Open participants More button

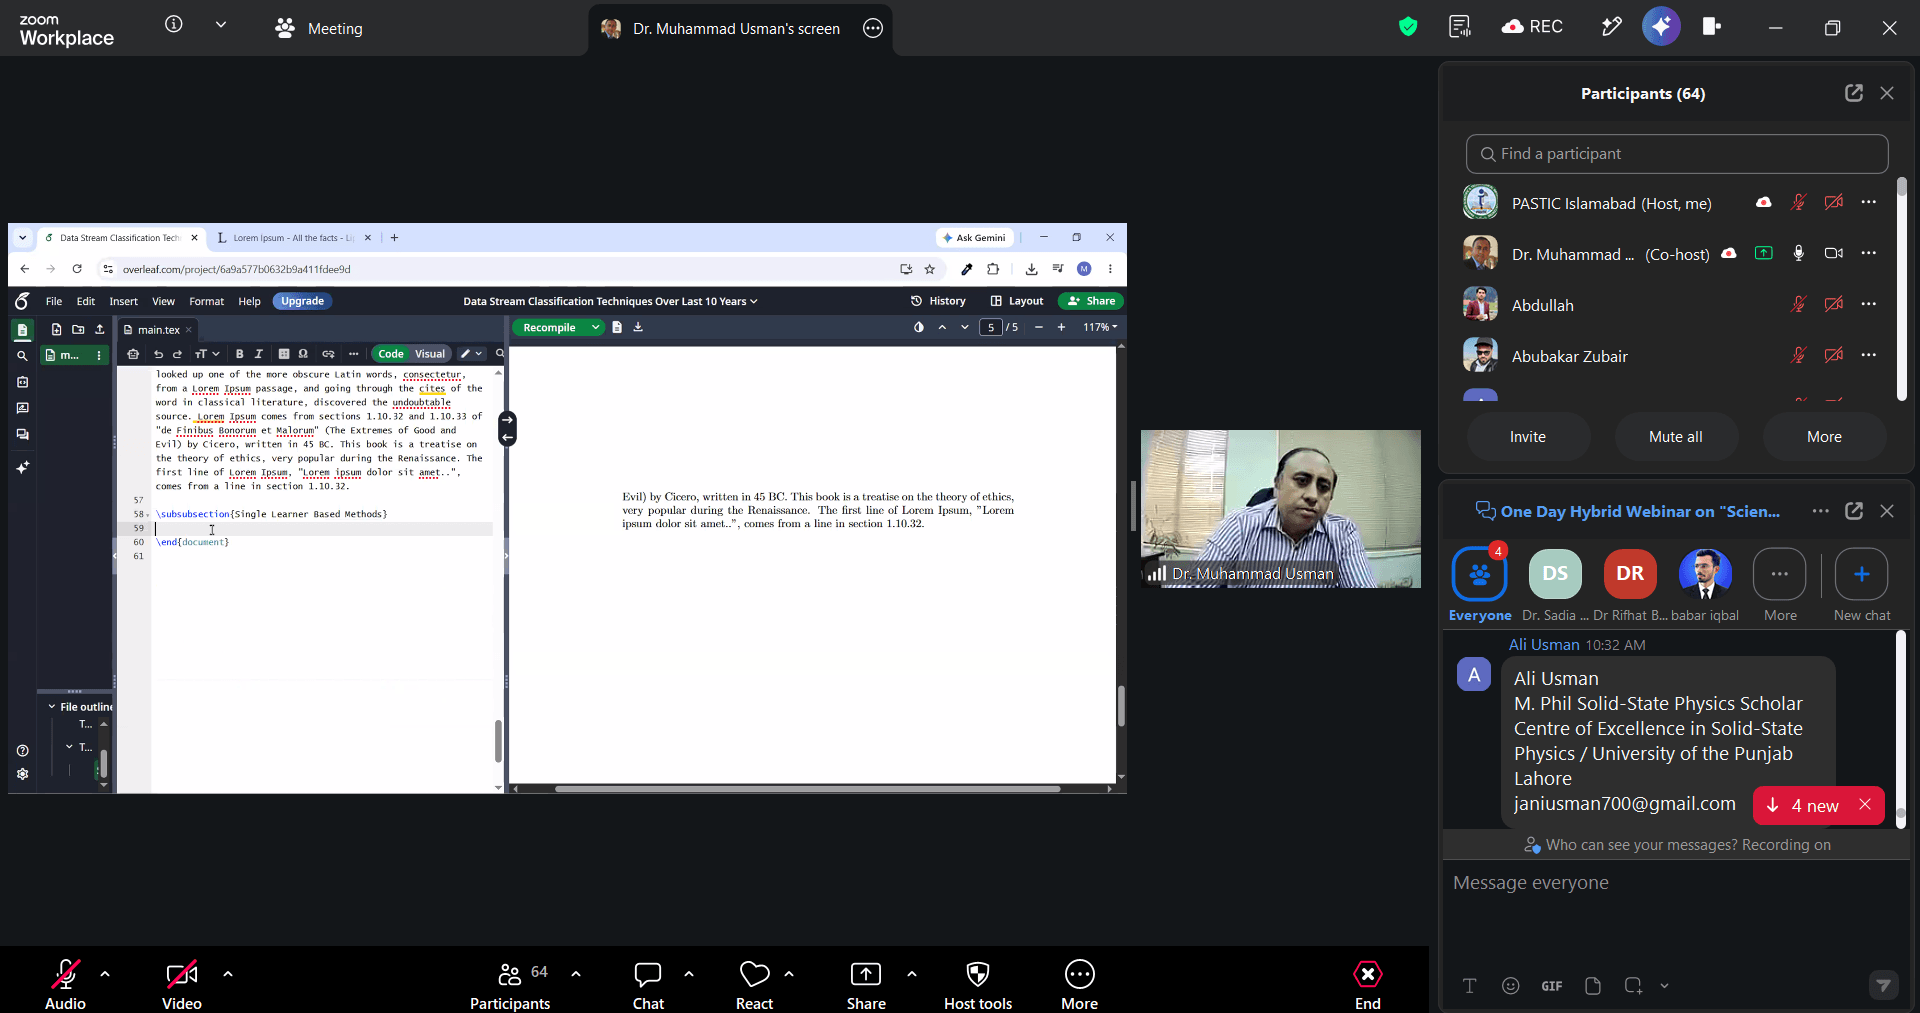pyautogui.click(x=1824, y=437)
